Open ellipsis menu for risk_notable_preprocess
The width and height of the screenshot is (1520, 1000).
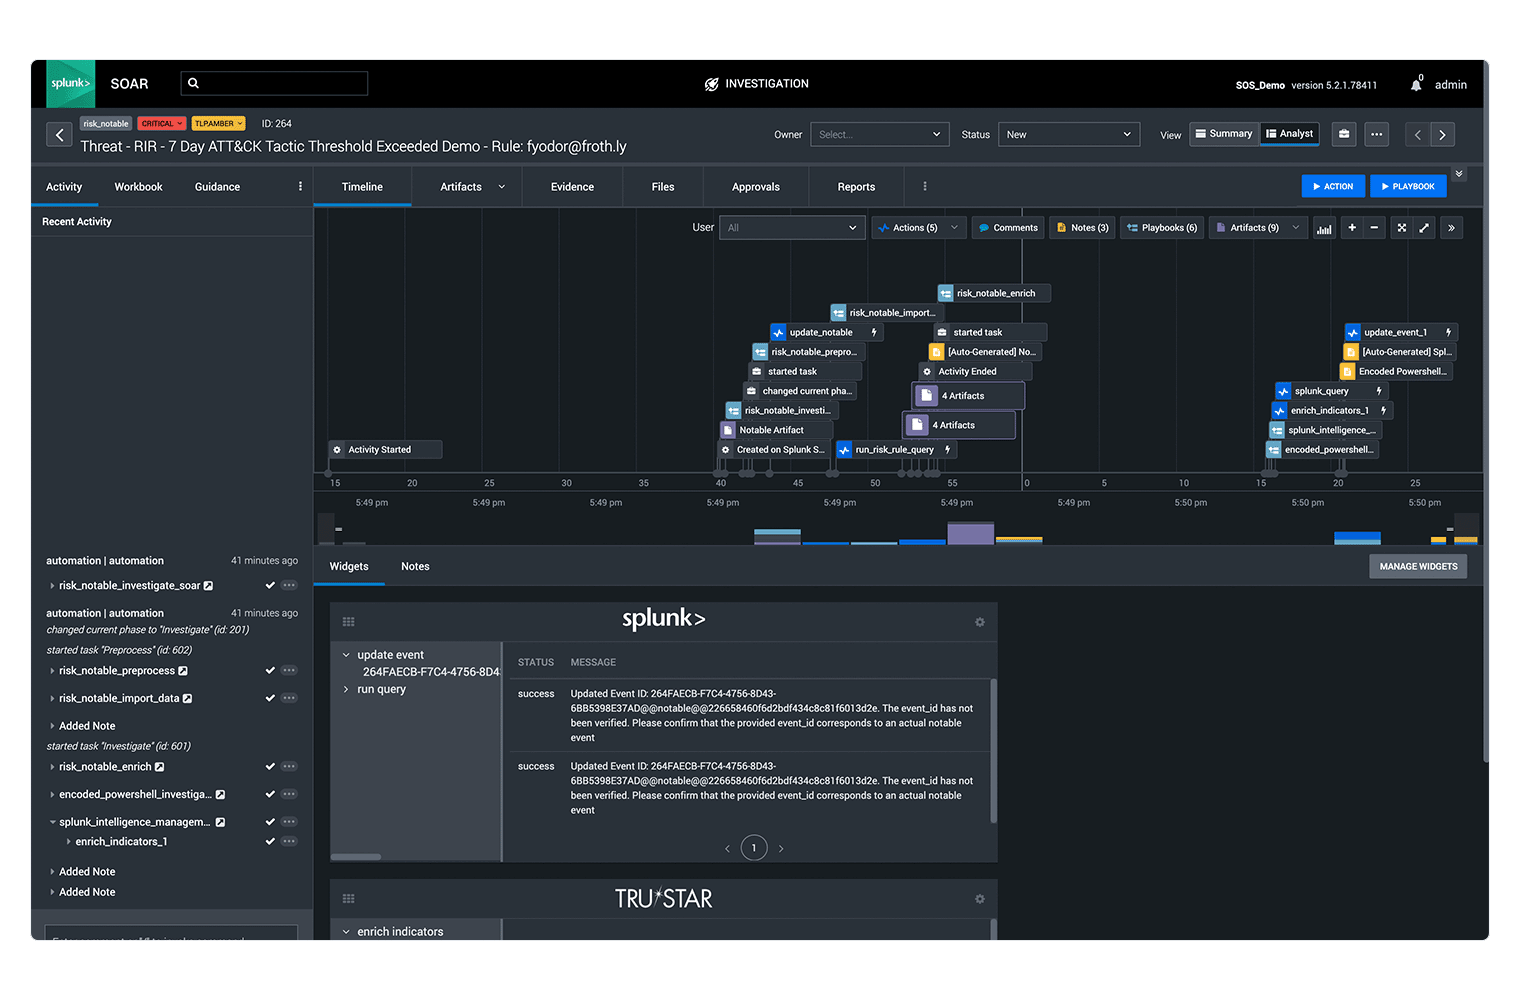point(289,671)
